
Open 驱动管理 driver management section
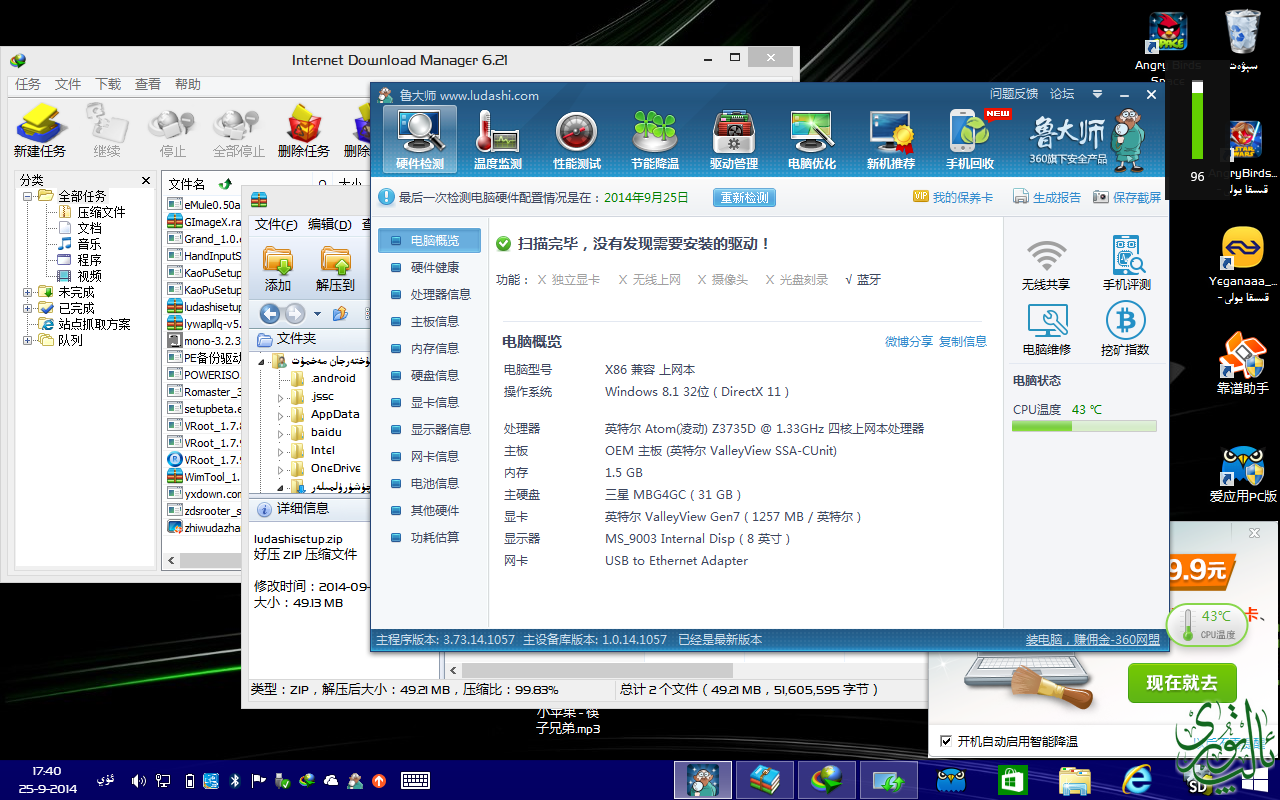point(734,140)
